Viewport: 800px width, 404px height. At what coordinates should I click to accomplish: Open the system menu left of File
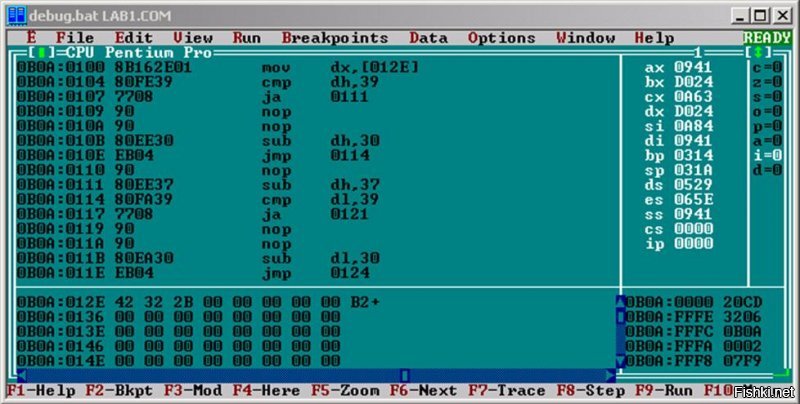coord(31,38)
